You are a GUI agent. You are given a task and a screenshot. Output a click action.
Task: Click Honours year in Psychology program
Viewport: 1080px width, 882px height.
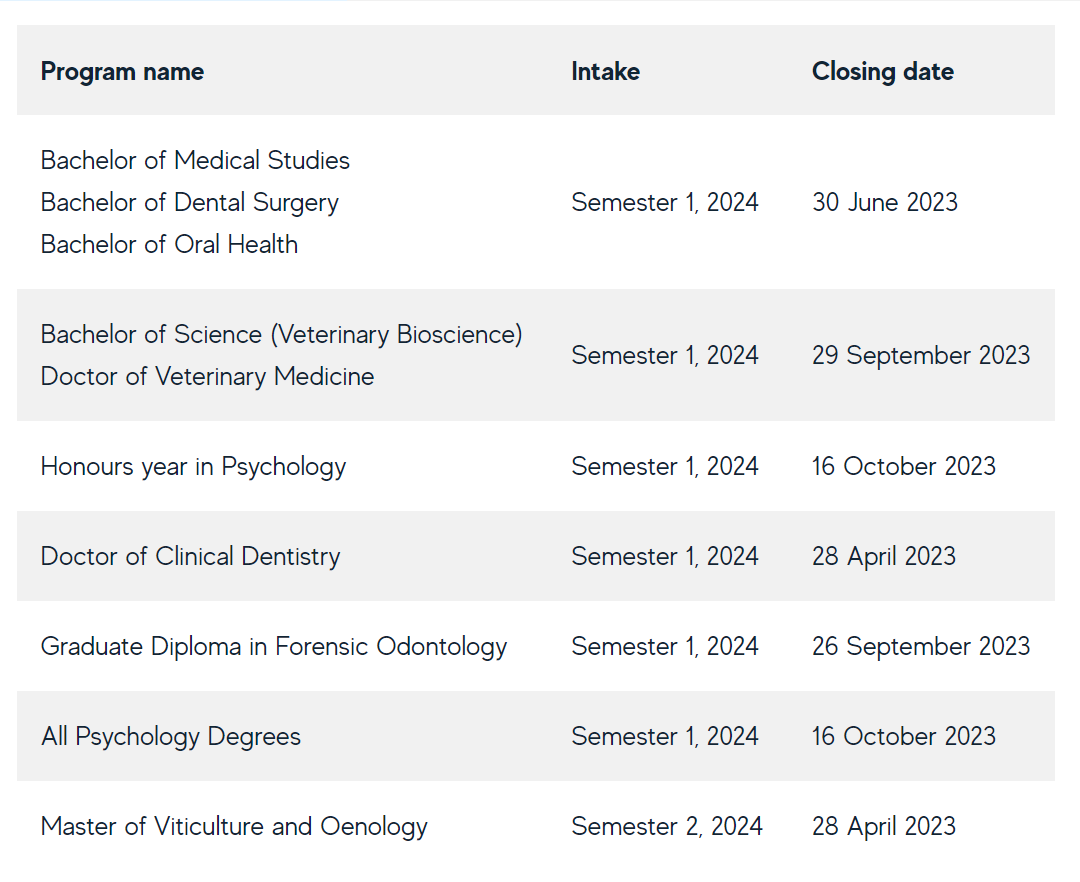(x=193, y=466)
